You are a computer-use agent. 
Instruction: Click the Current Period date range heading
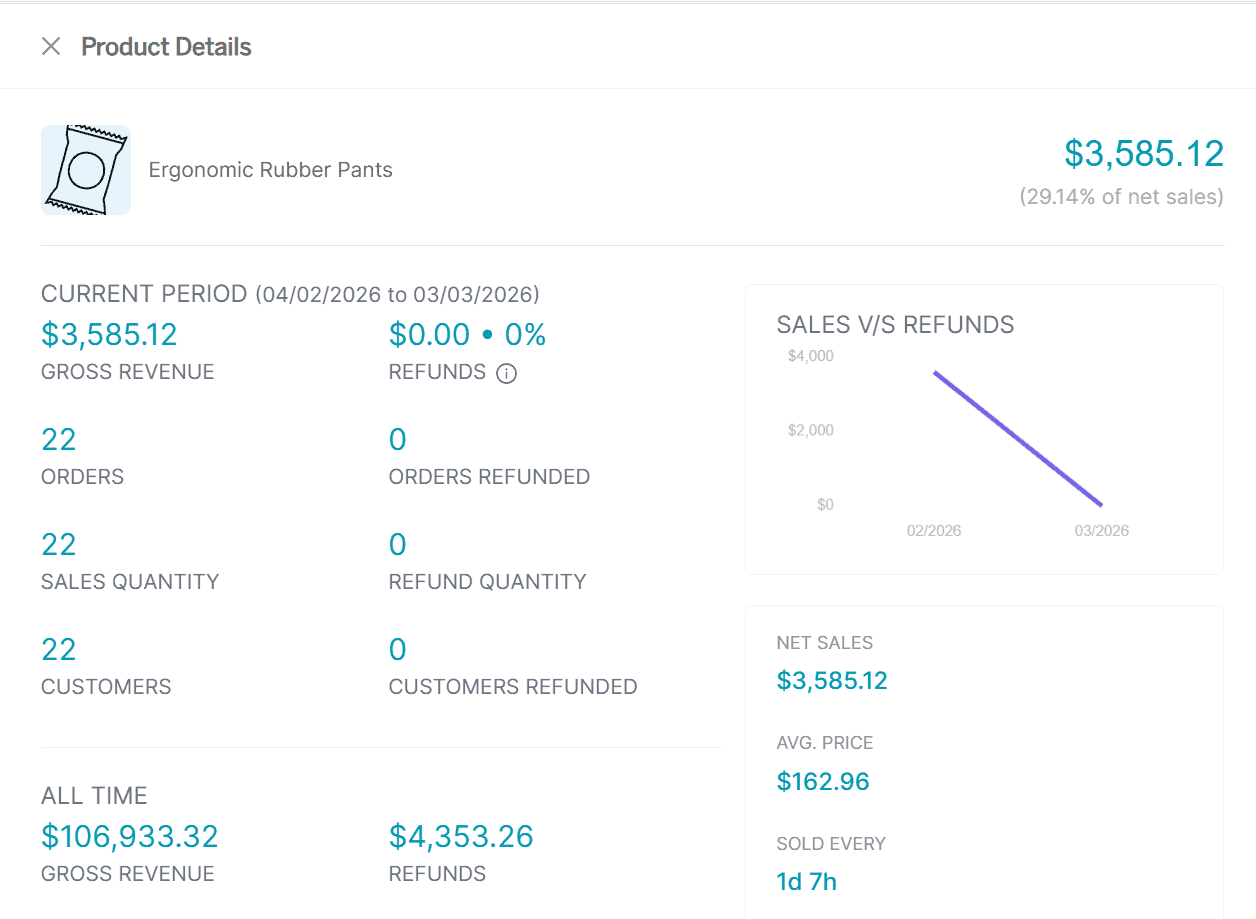[290, 294]
